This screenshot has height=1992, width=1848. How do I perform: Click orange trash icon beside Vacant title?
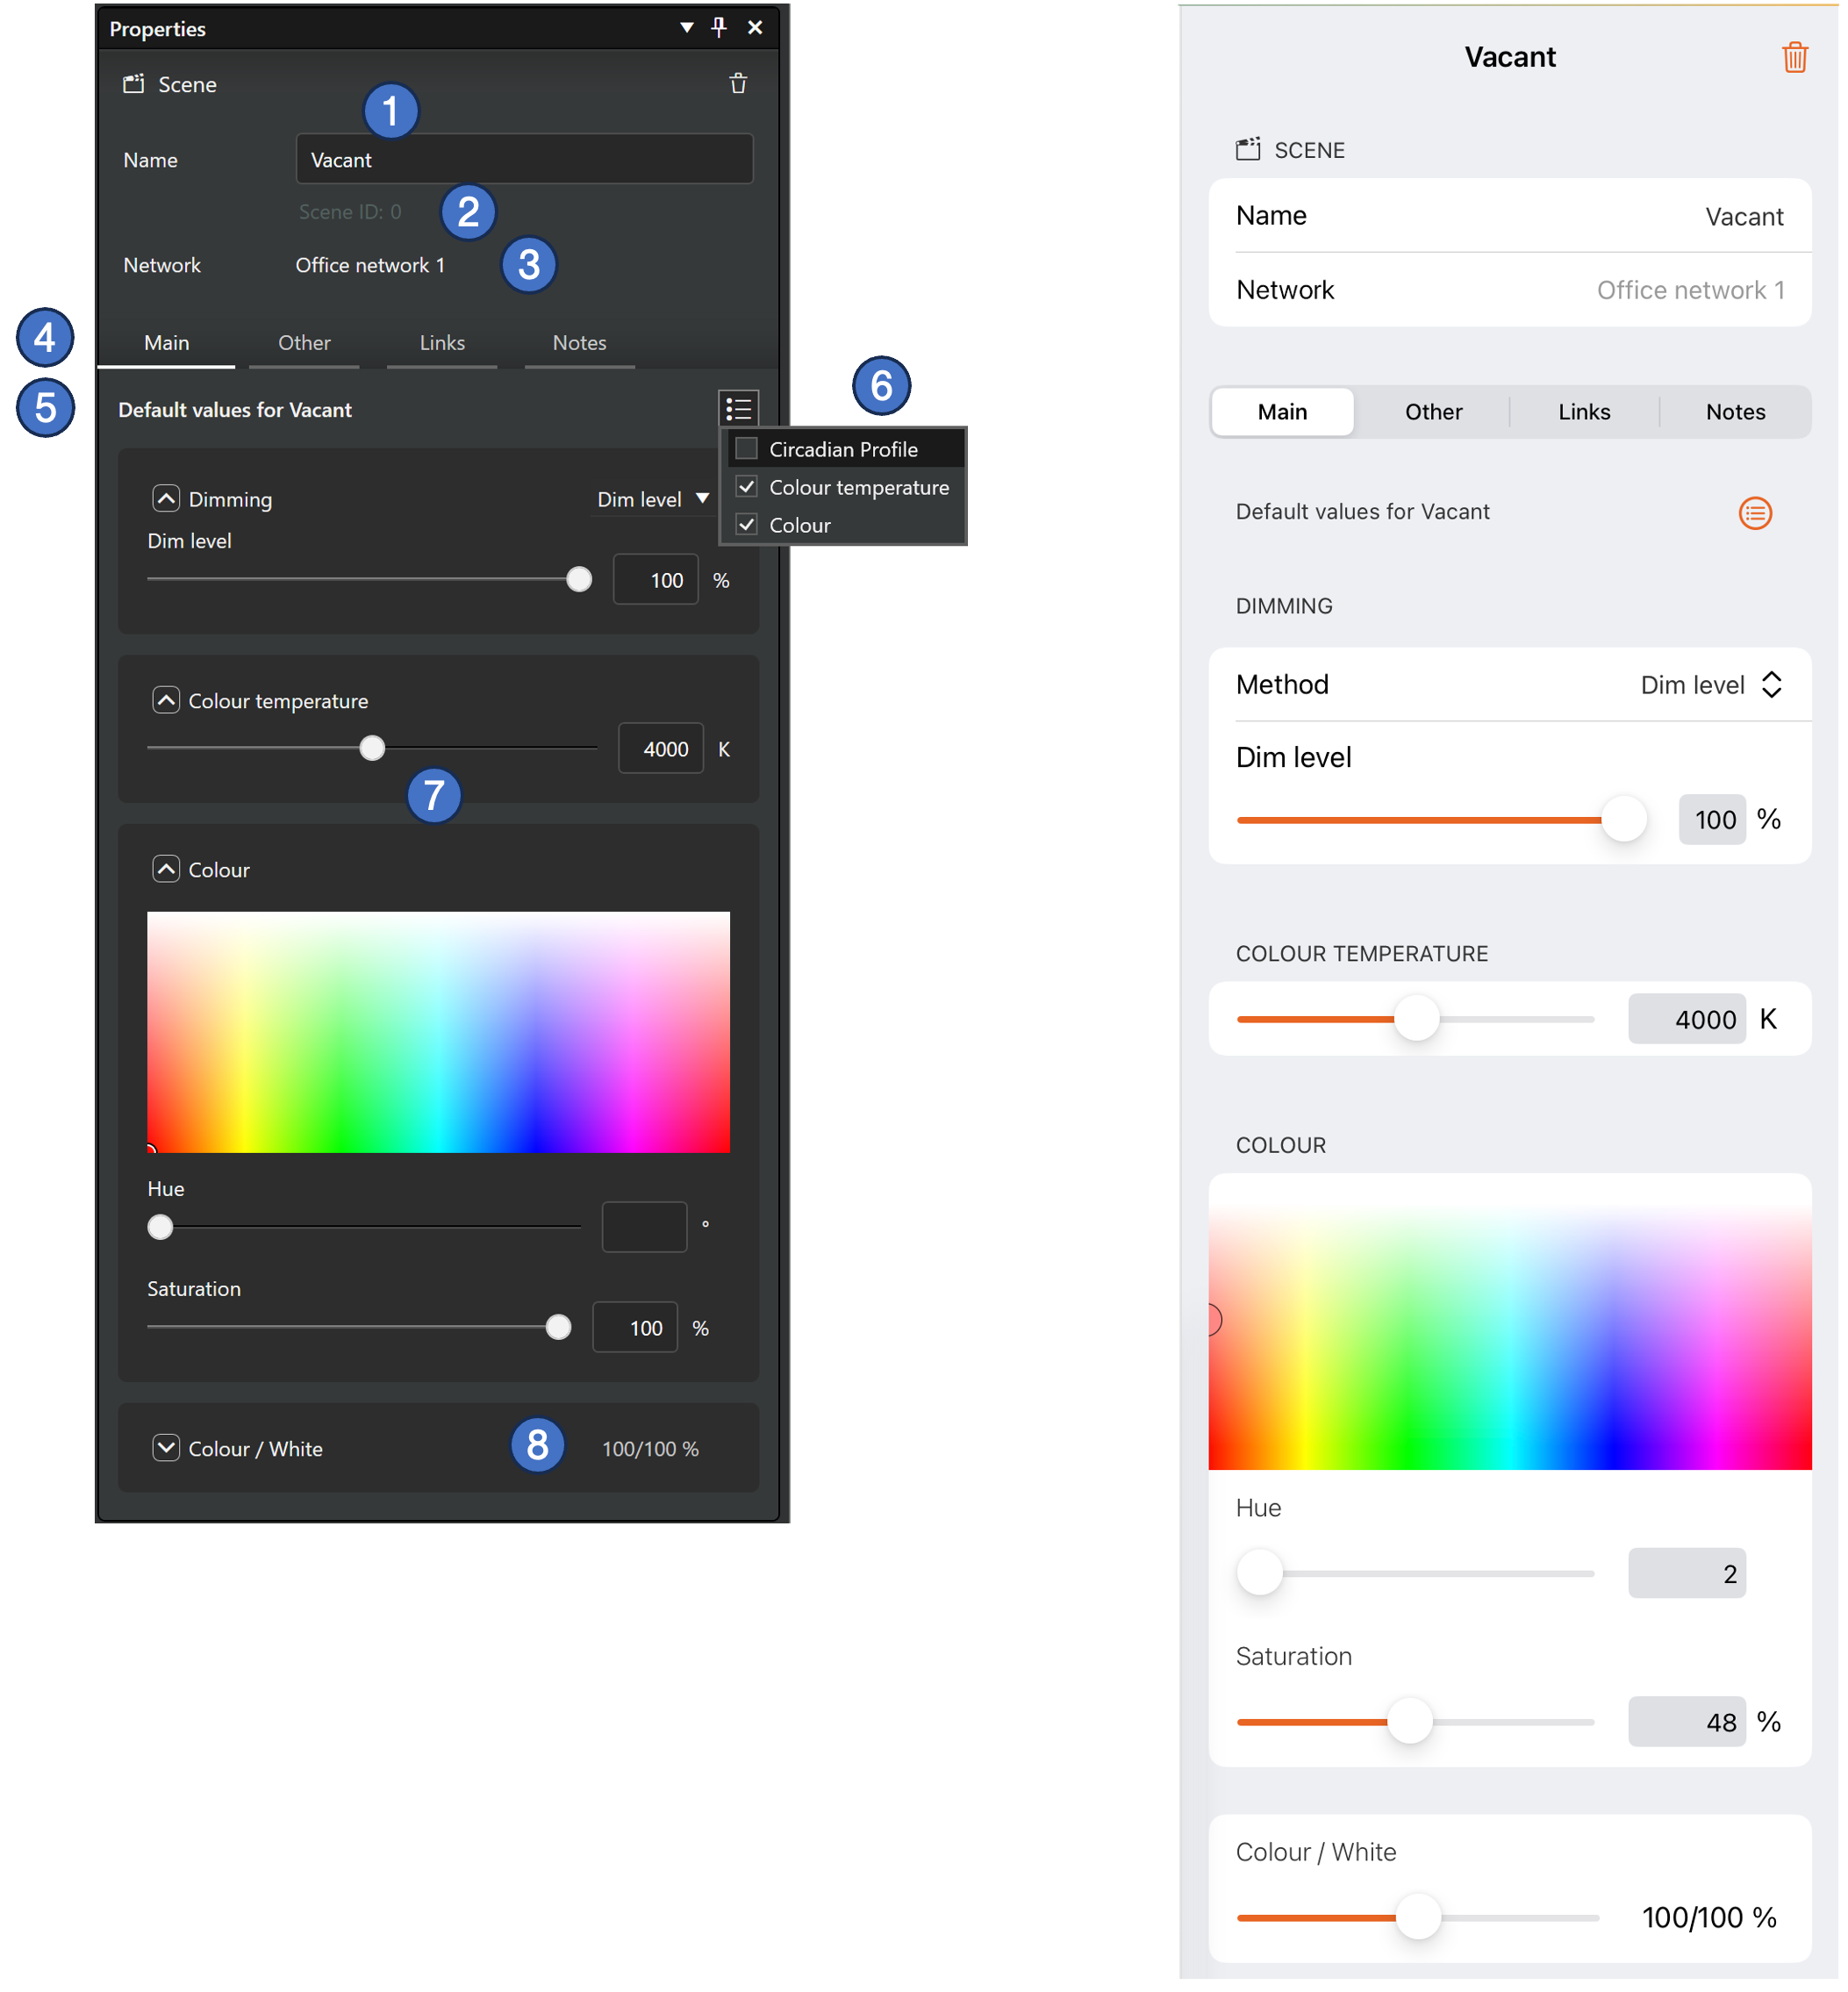(1794, 57)
